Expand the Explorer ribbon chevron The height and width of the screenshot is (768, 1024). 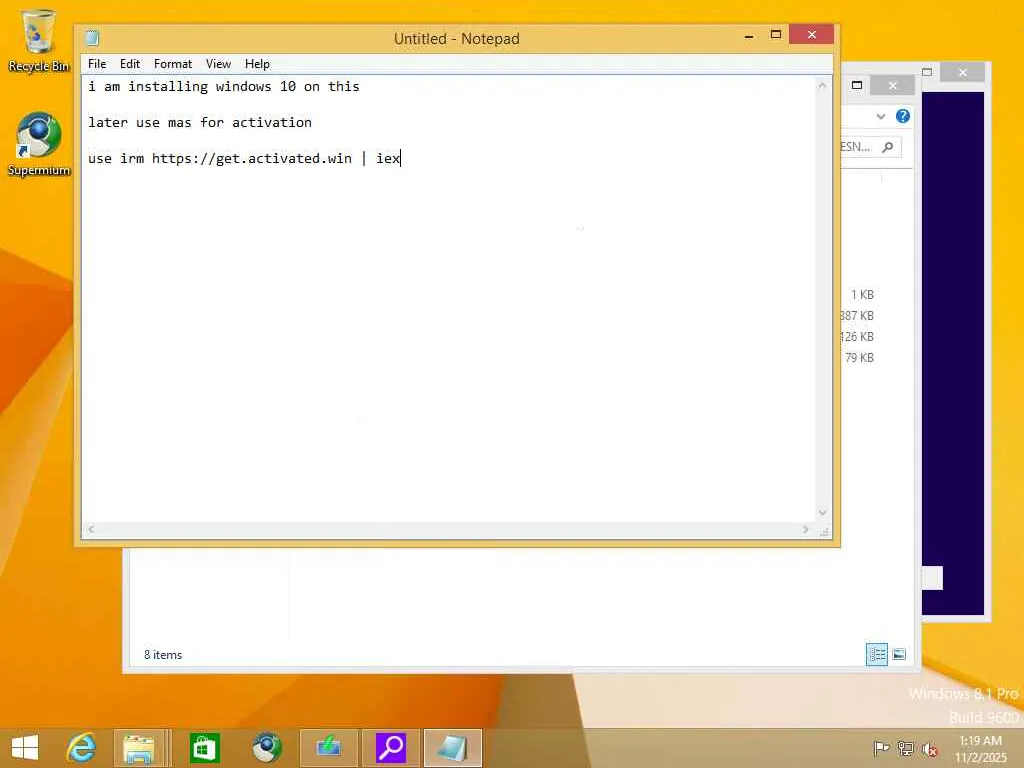881,116
